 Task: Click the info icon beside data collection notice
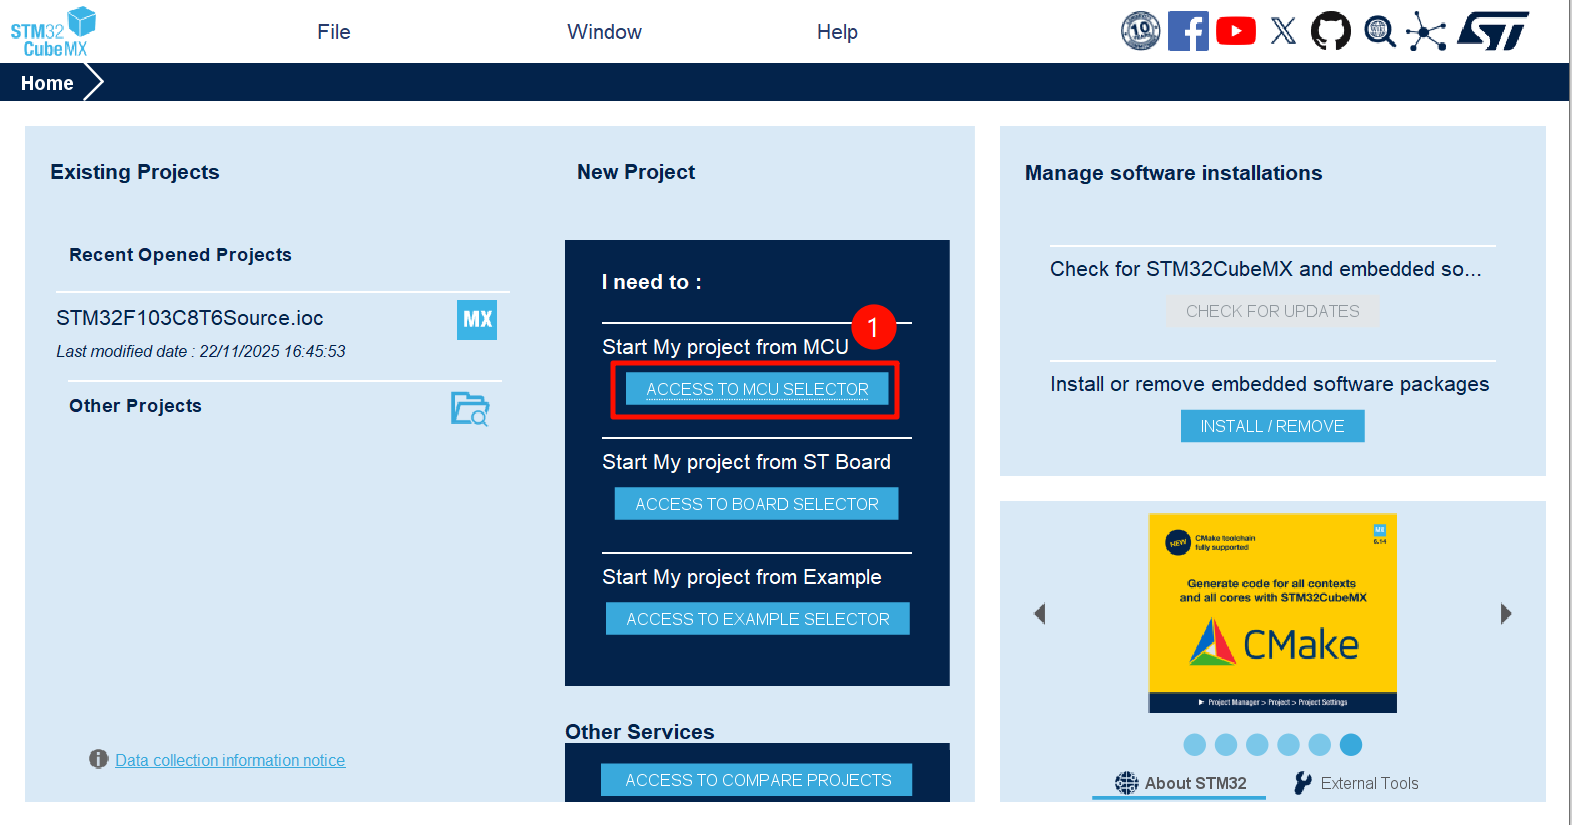pyautogui.click(x=98, y=759)
